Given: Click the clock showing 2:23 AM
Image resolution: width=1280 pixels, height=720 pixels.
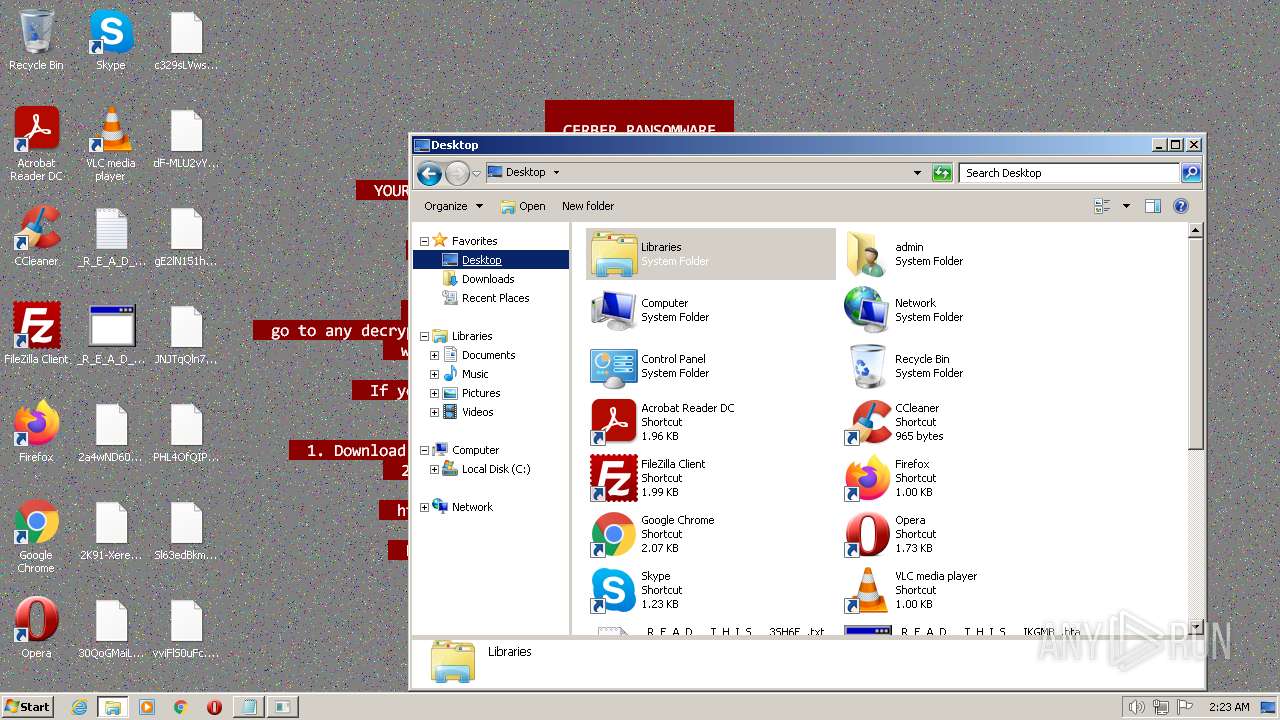Looking at the screenshot, I should [1229, 707].
